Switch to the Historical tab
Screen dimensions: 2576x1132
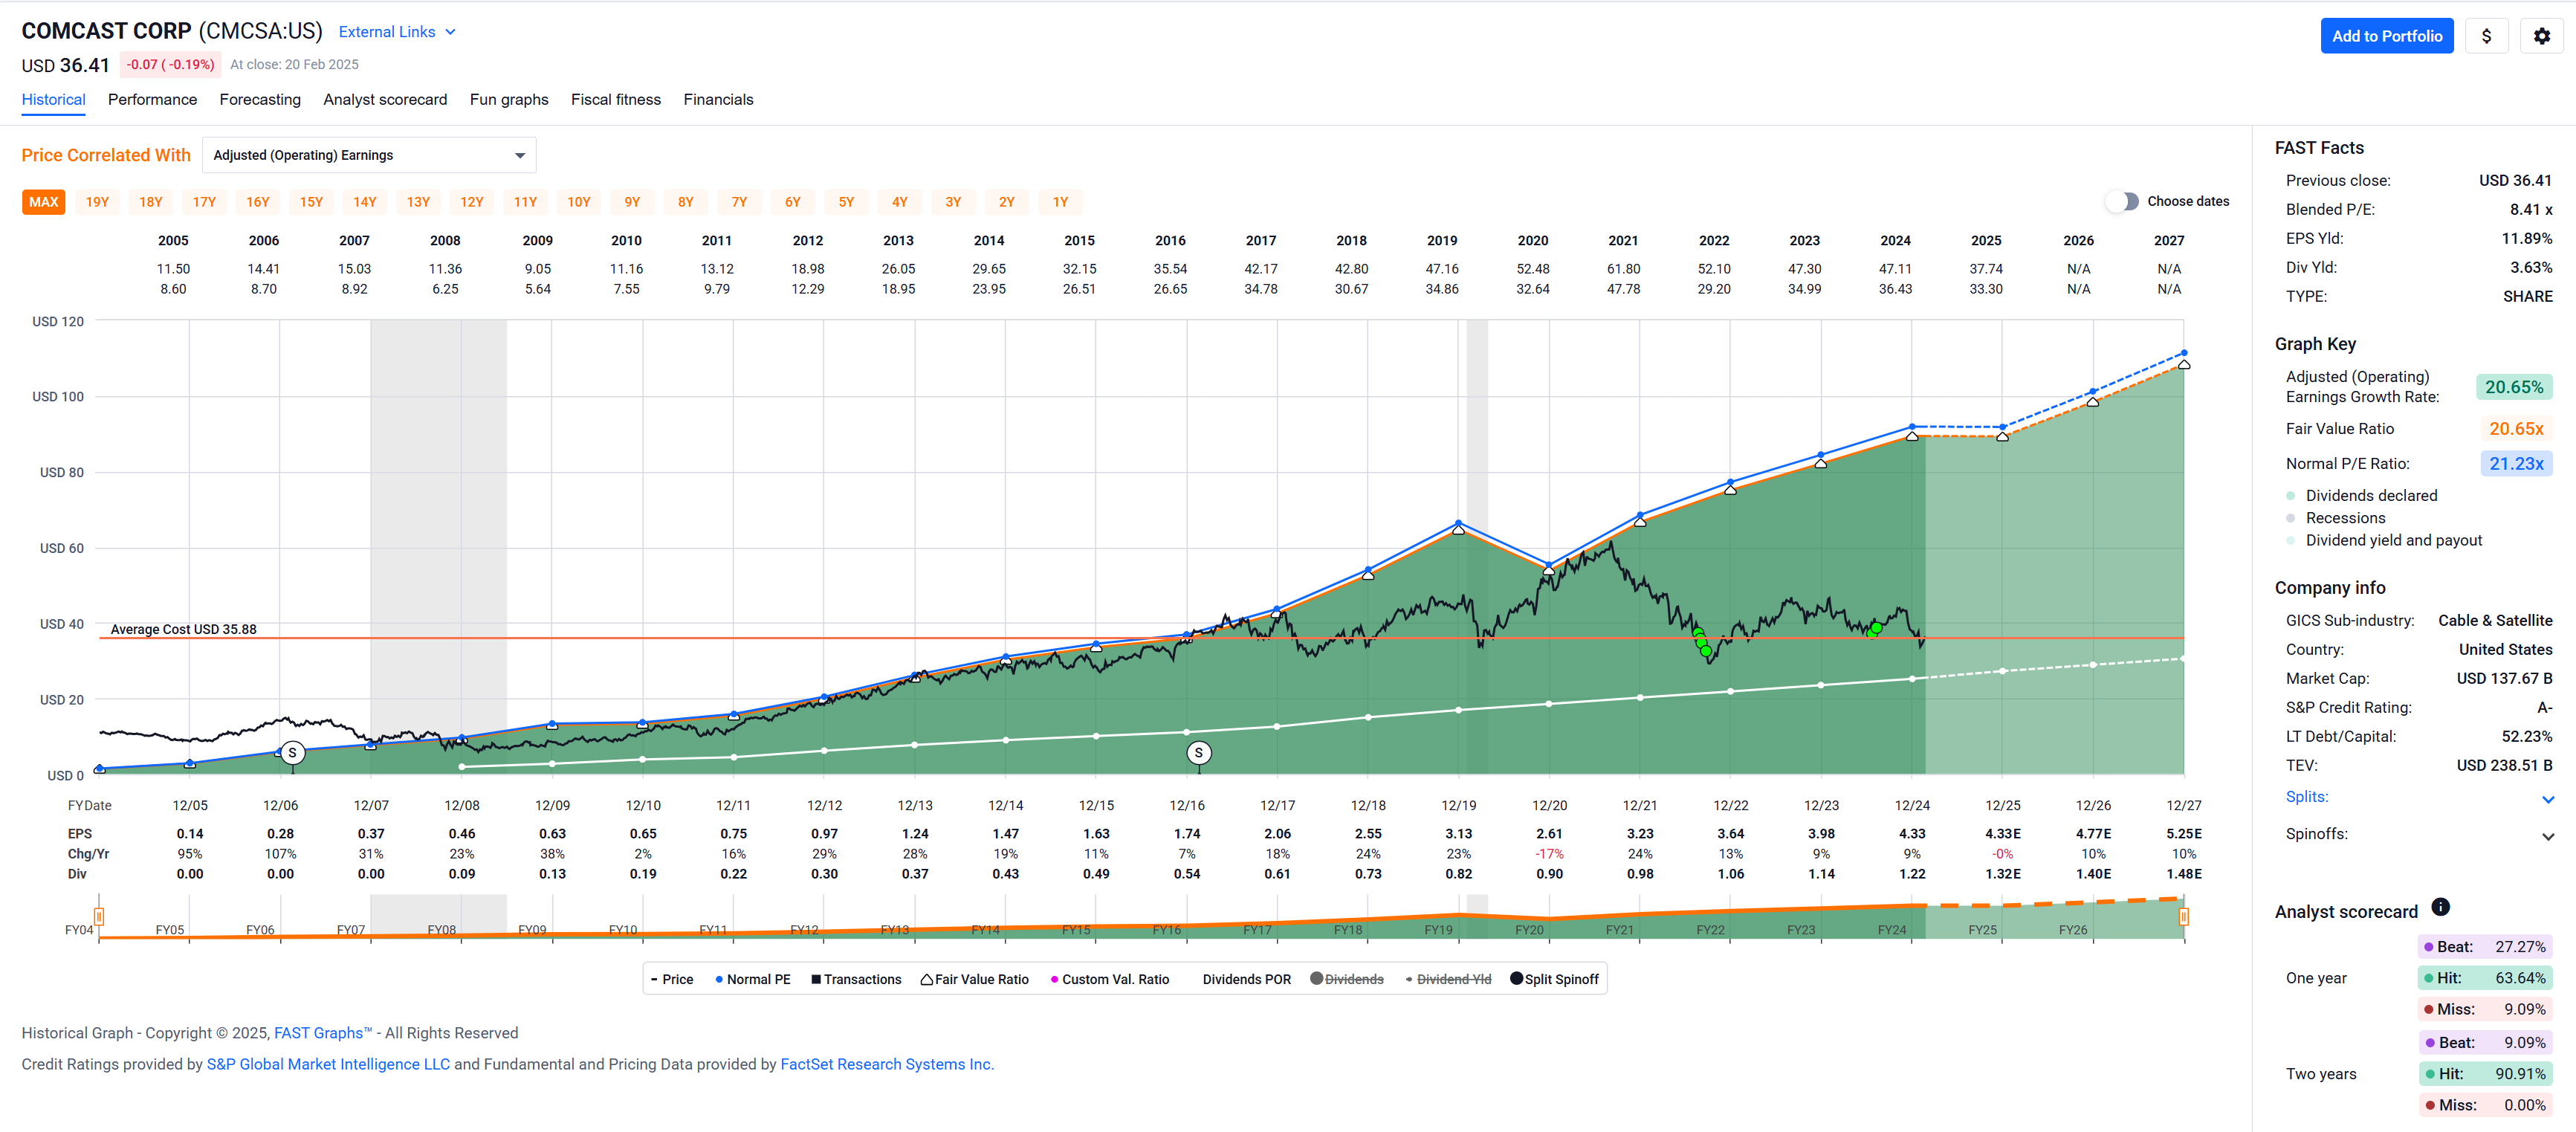[x=53, y=100]
